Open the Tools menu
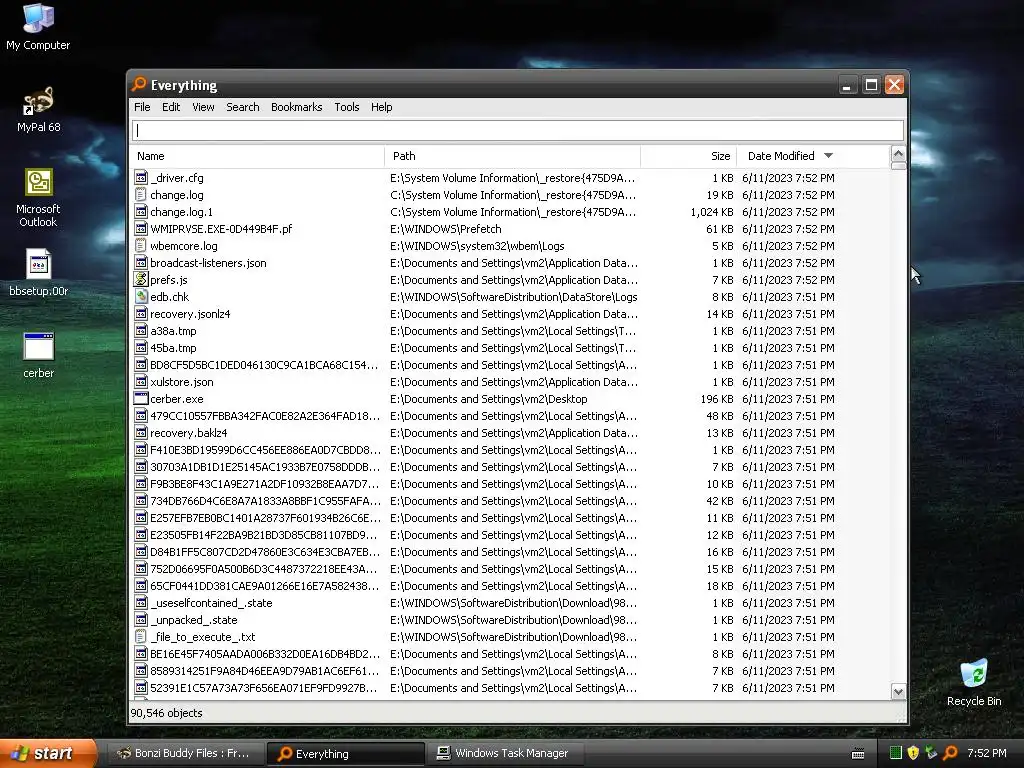This screenshot has height=768, width=1024. [347, 107]
